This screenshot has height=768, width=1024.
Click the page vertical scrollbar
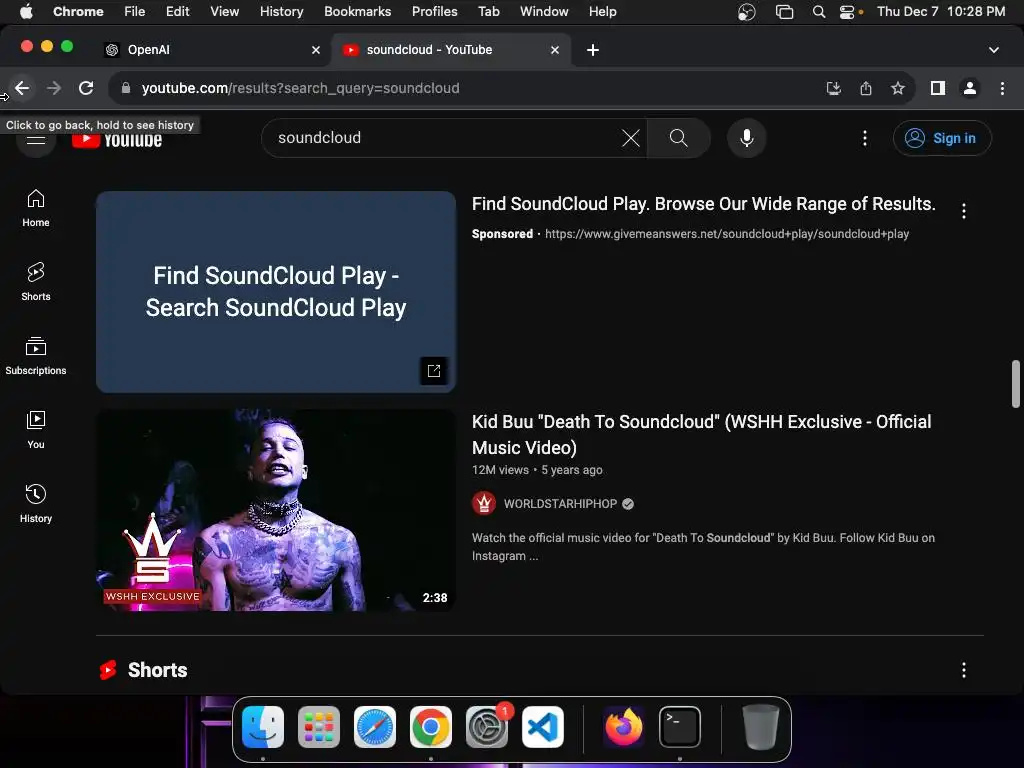[1016, 383]
